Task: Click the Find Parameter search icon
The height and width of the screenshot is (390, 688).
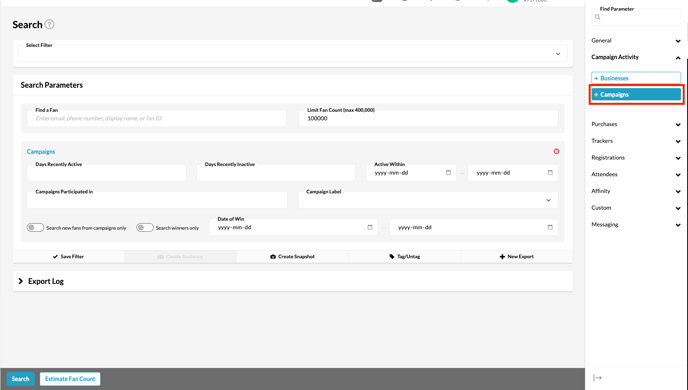Action: [x=598, y=17]
